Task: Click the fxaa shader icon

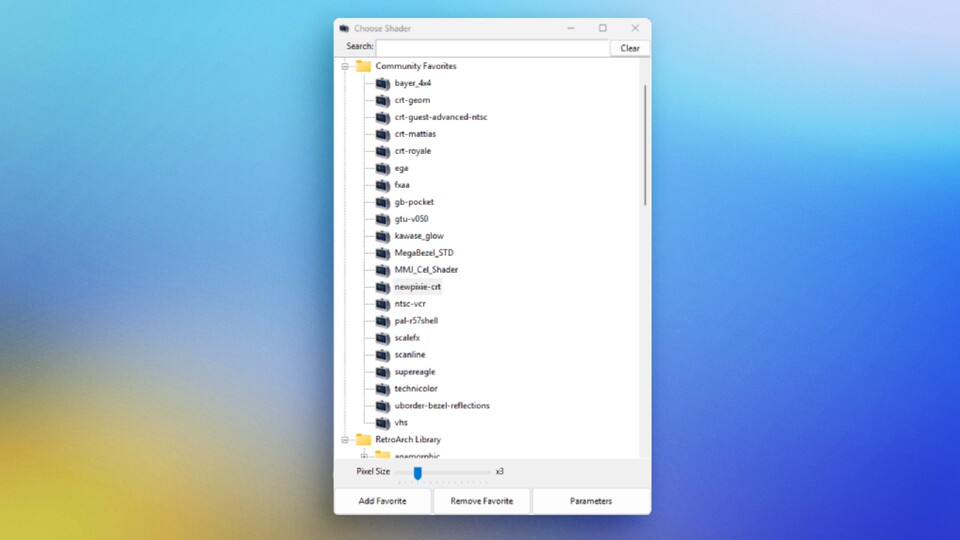Action: [383, 186]
